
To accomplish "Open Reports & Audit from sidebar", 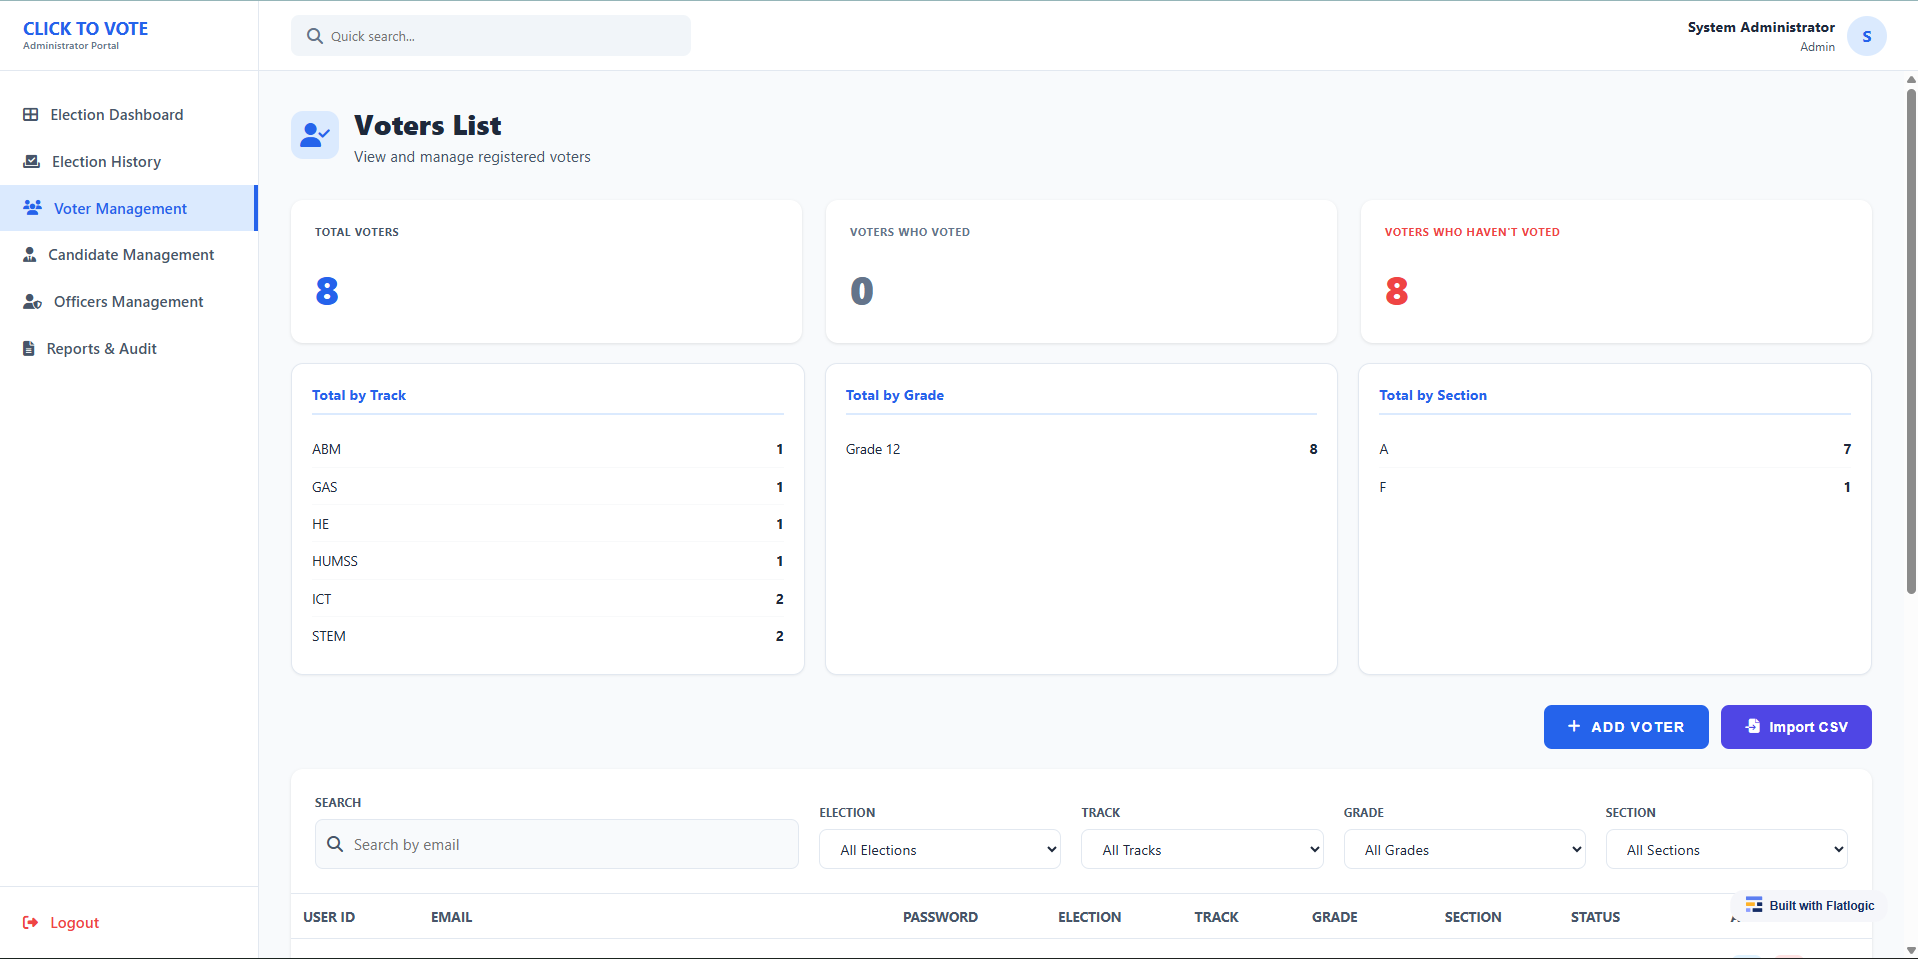I will tap(102, 349).
